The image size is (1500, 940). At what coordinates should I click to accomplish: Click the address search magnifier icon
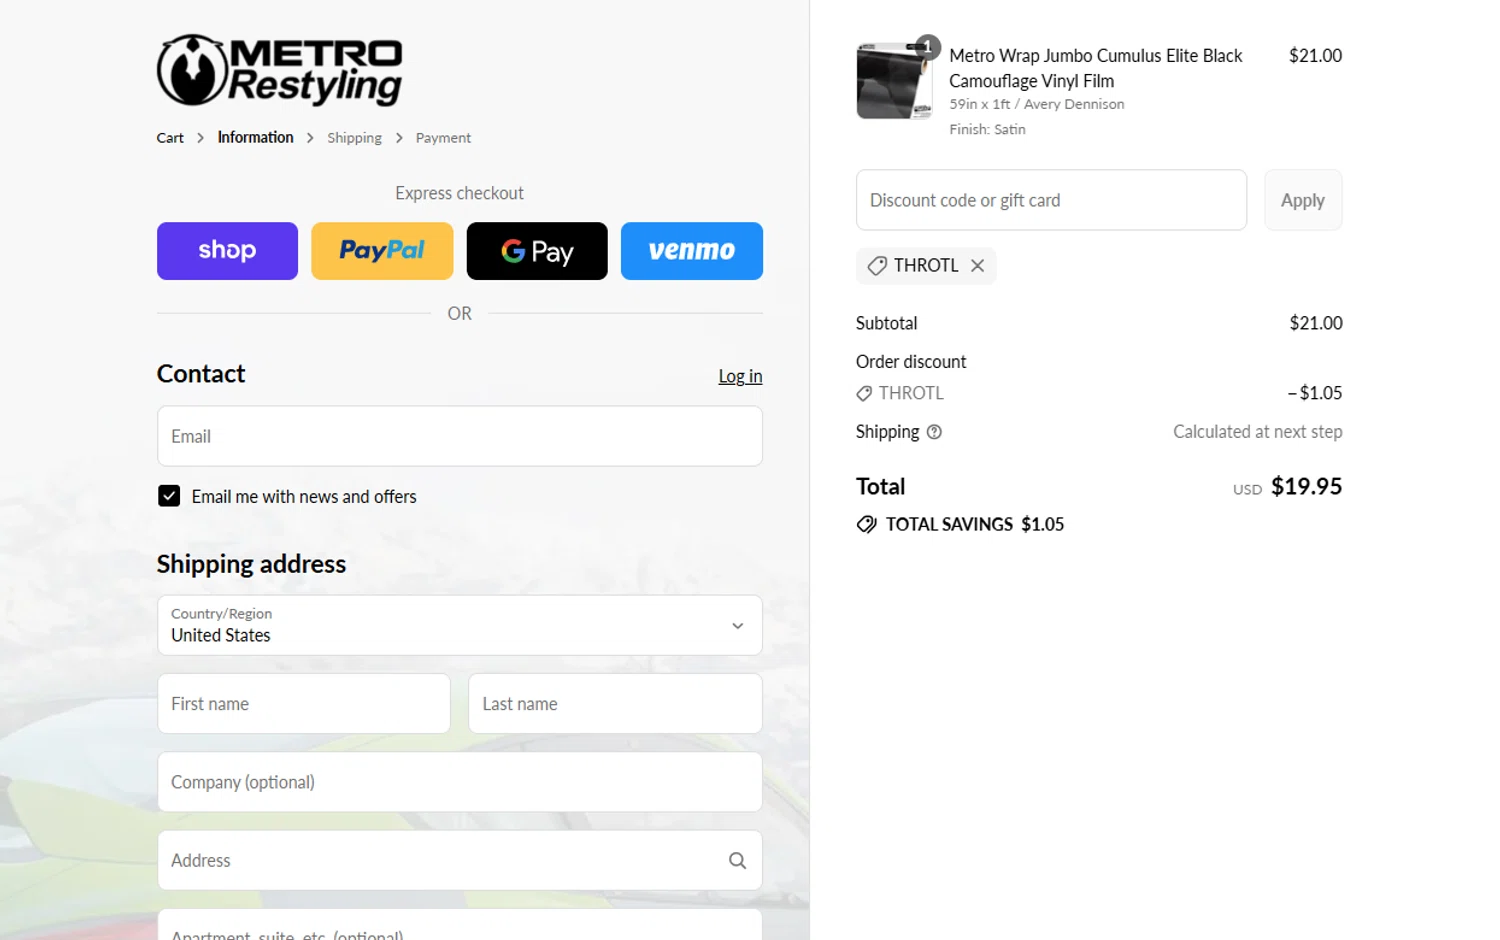[737, 860]
